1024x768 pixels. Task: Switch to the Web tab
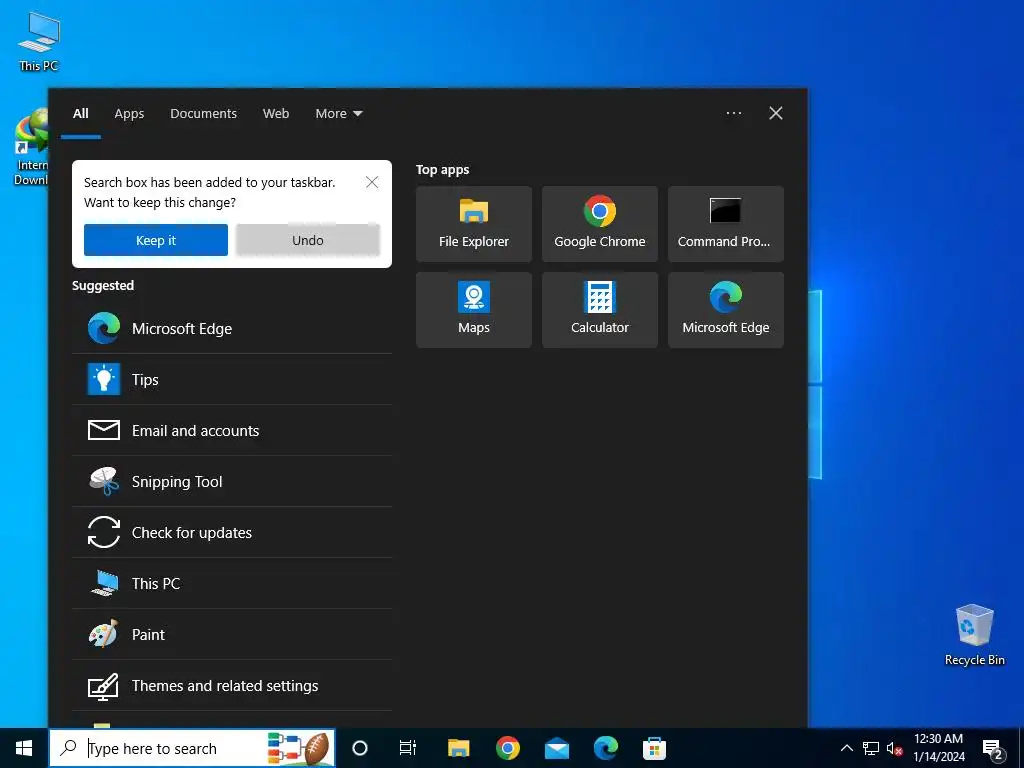[x=276, y=114]
